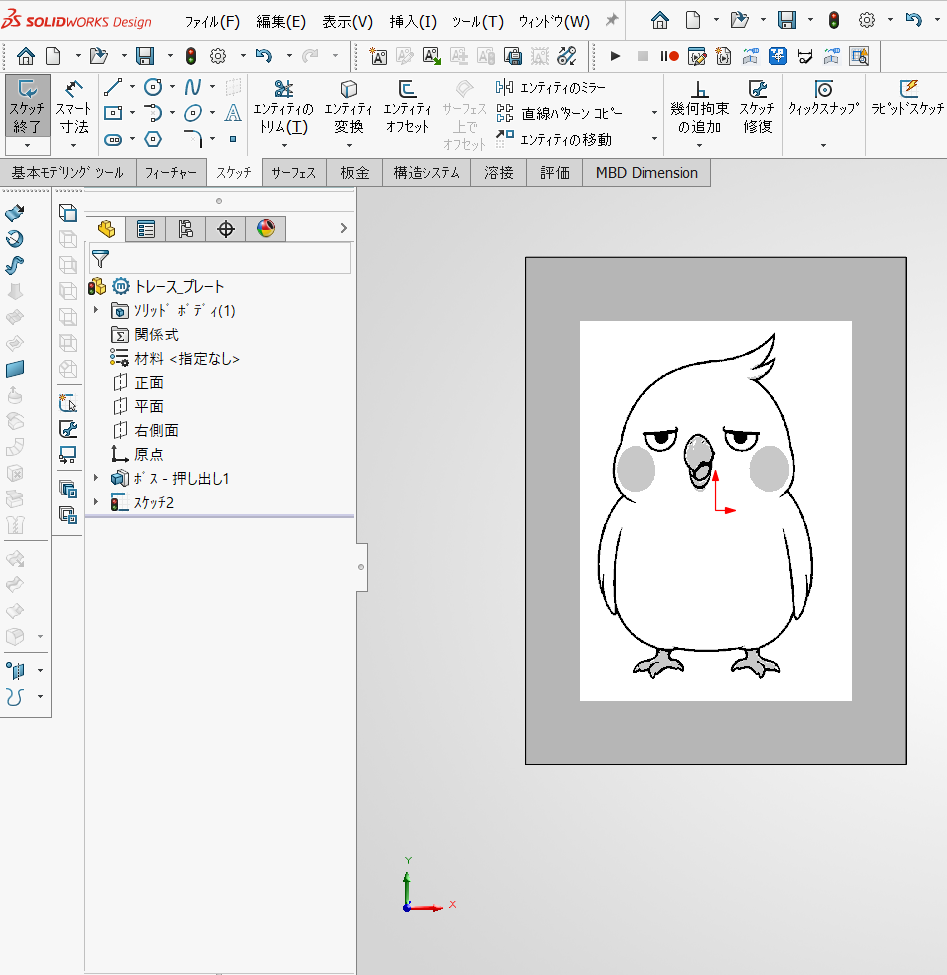This screenshot has height=975, width=947.
Task: Click Move Entities (エンティティの移動)
Action: tap(554, 140)
